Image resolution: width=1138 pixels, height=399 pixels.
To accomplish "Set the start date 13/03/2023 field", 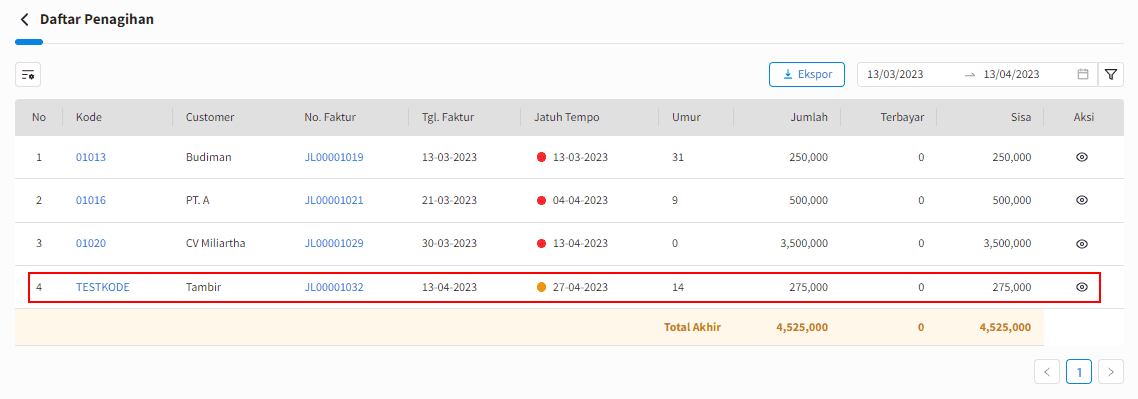I will (x=895, y=74).
